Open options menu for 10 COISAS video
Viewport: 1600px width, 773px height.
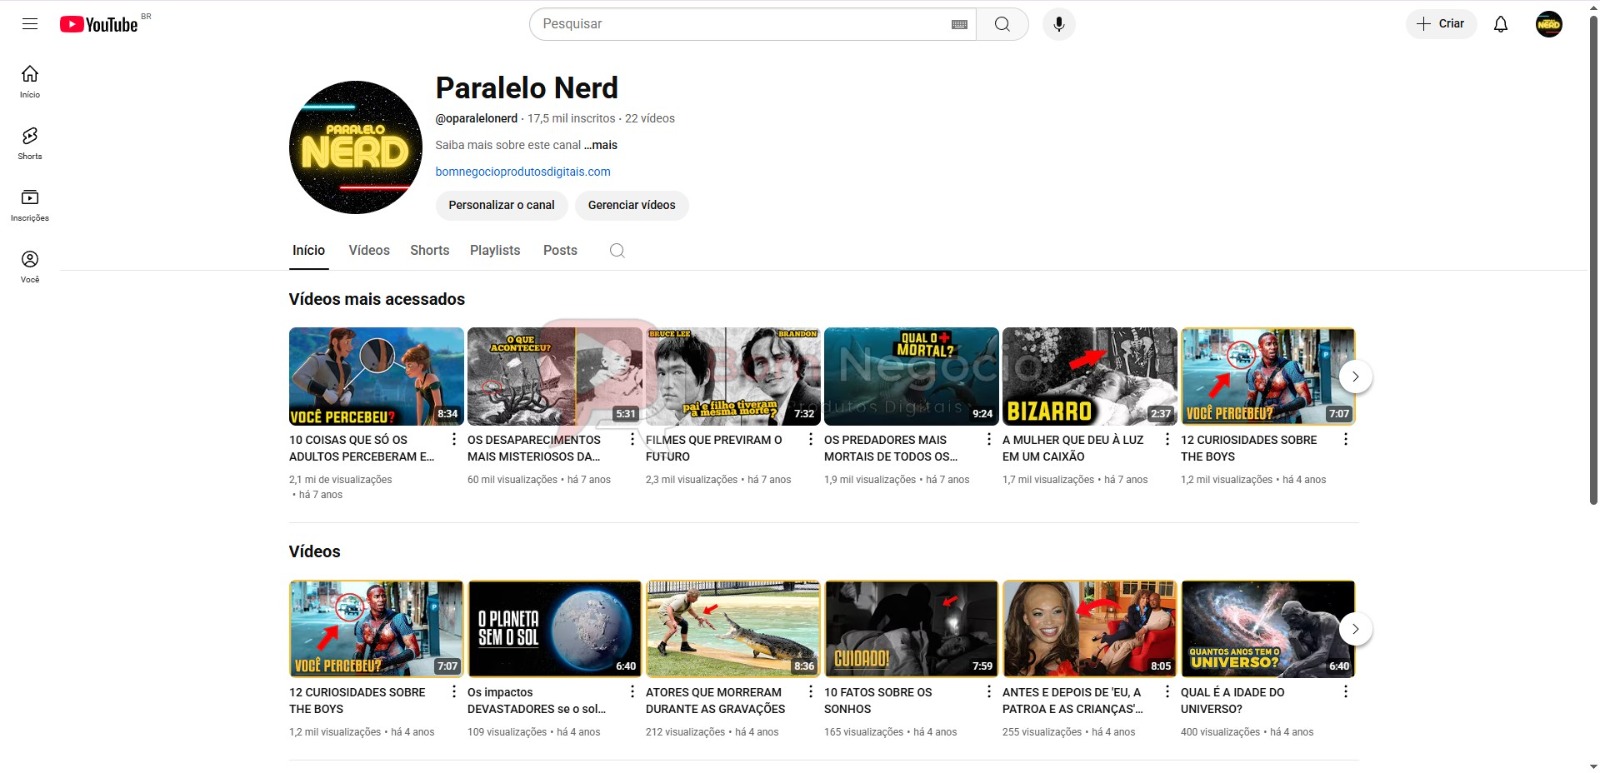tap(454, 439)
